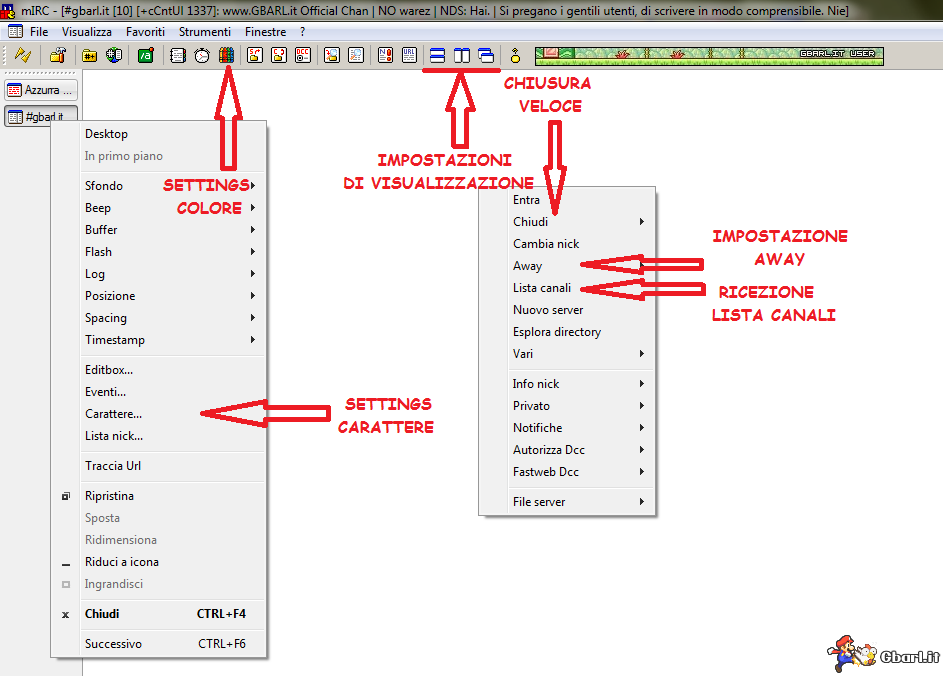Select Lista canali in popup menu
This screenshot has height=676, width=943.
point(567,288)
